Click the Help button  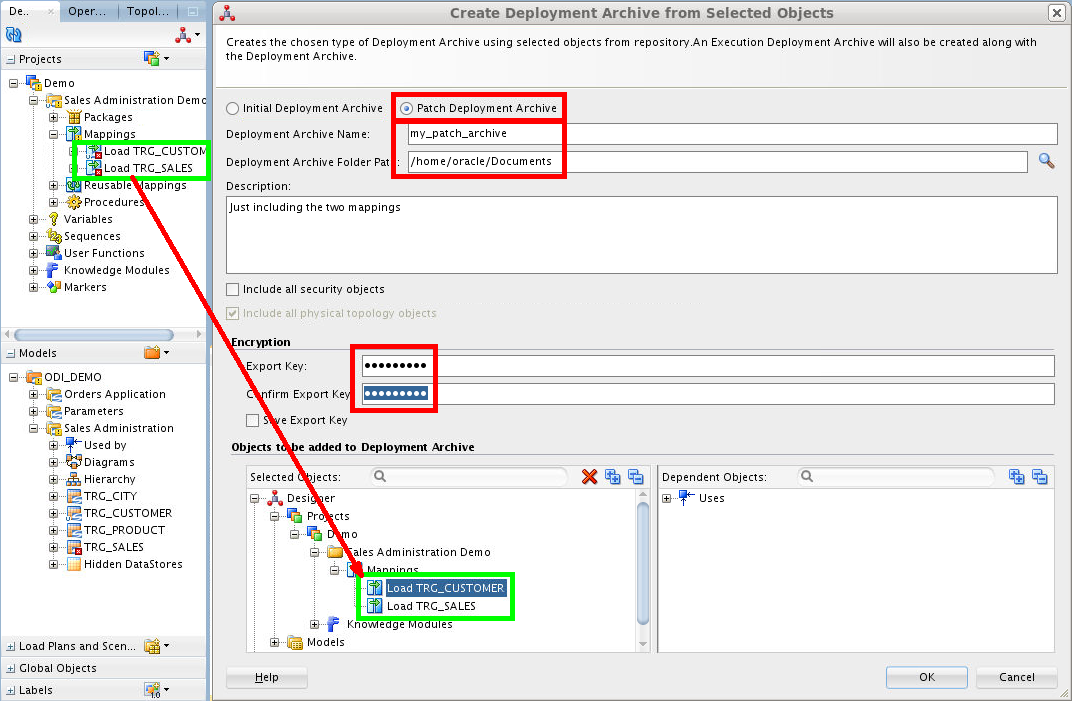click(267, 677)
